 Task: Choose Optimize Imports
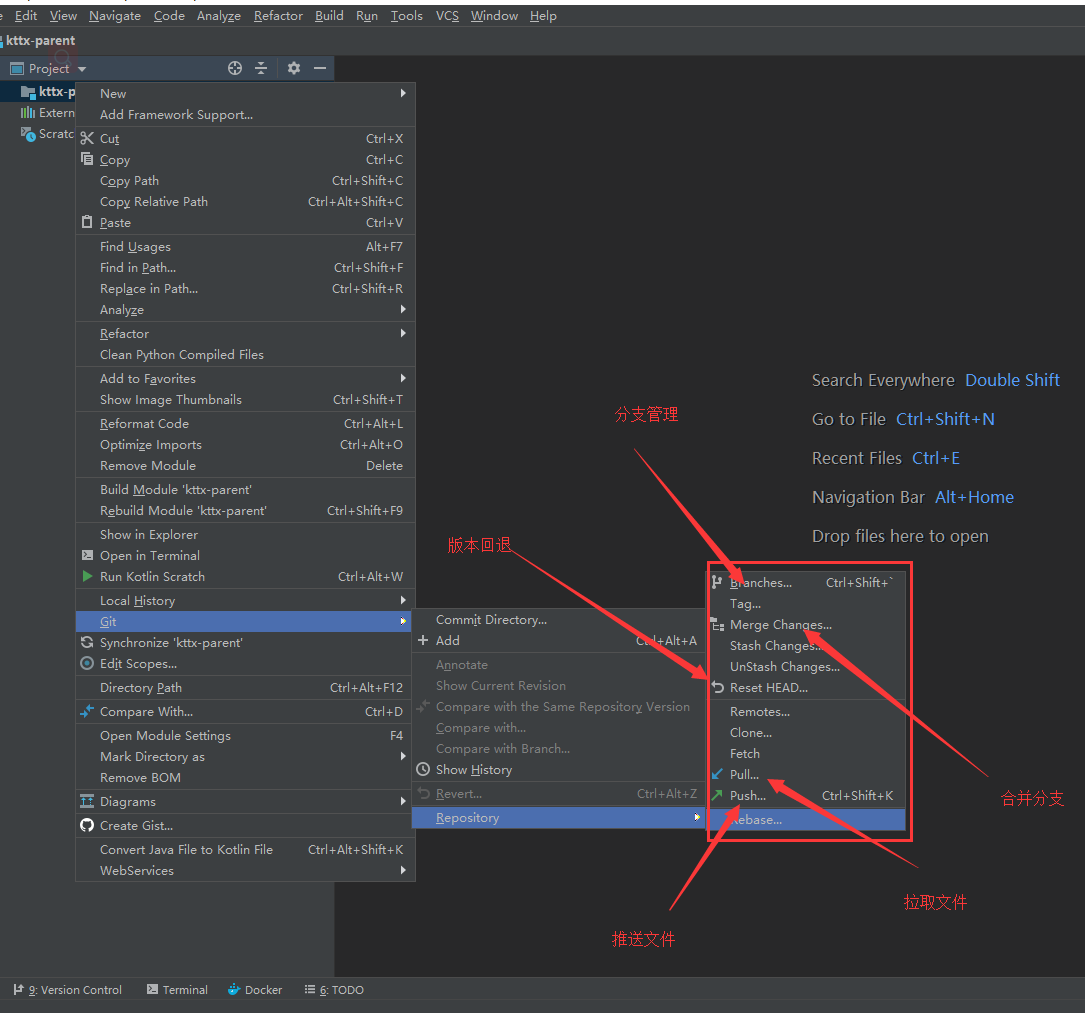245,444
